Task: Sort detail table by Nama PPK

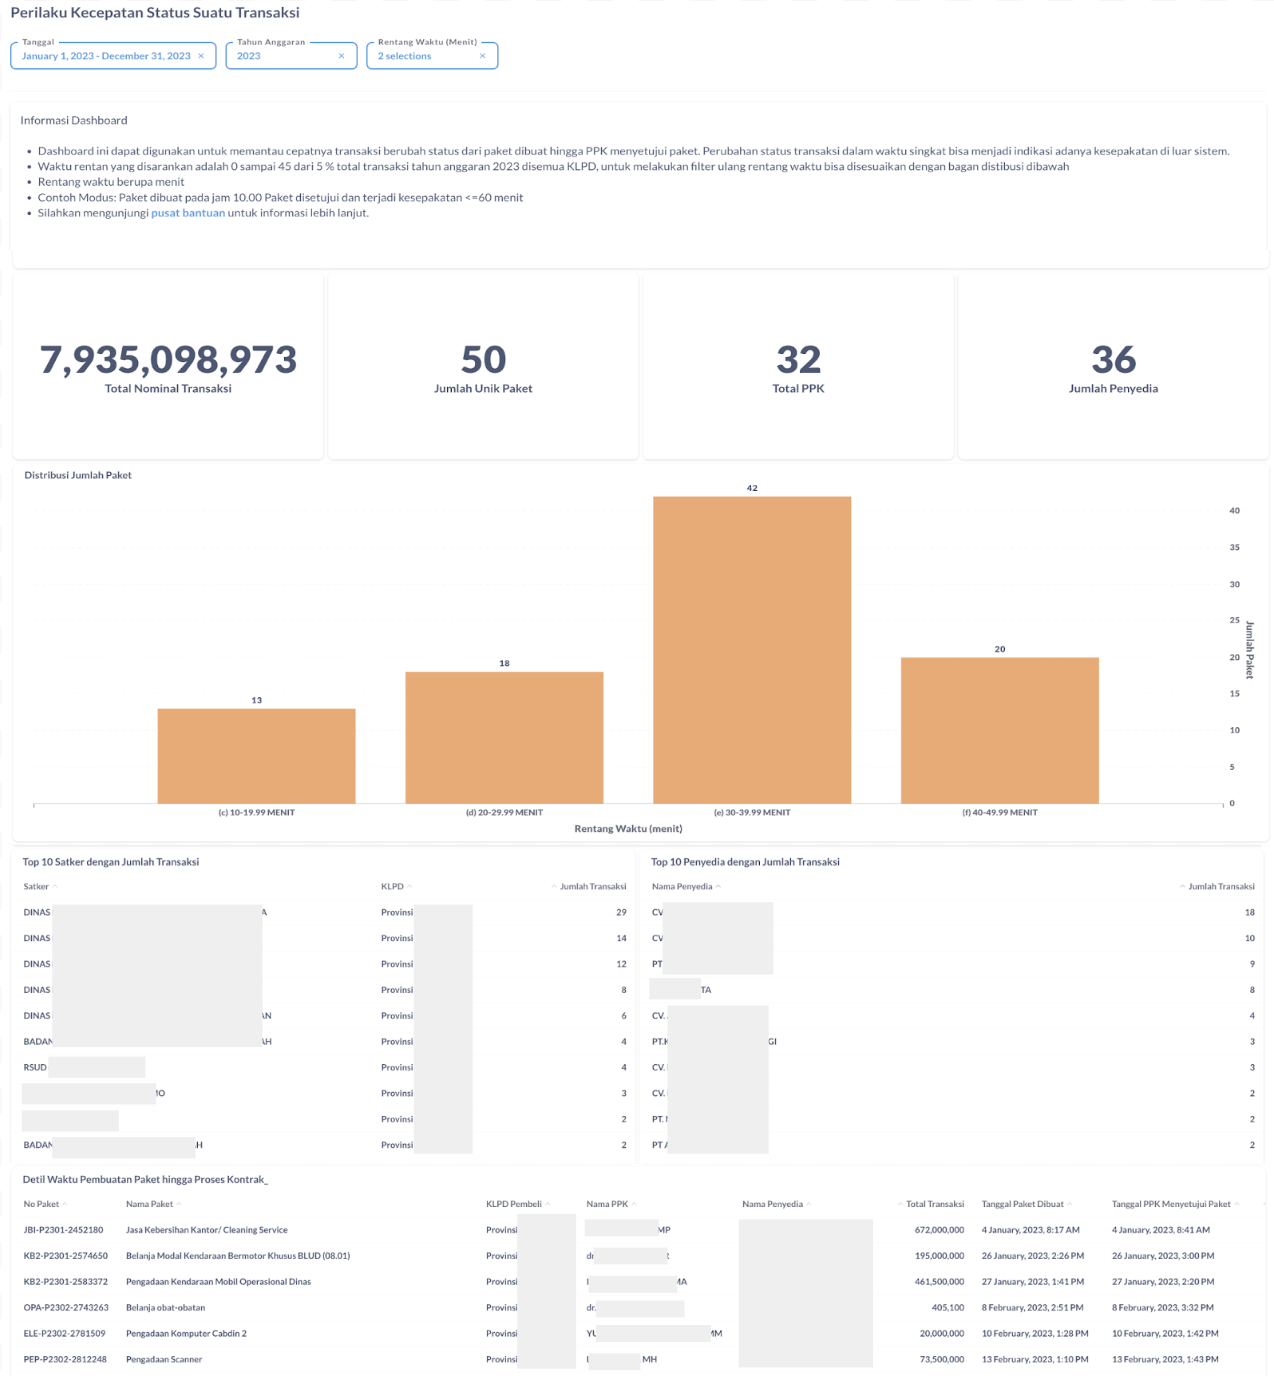Action: (607, 1205)
